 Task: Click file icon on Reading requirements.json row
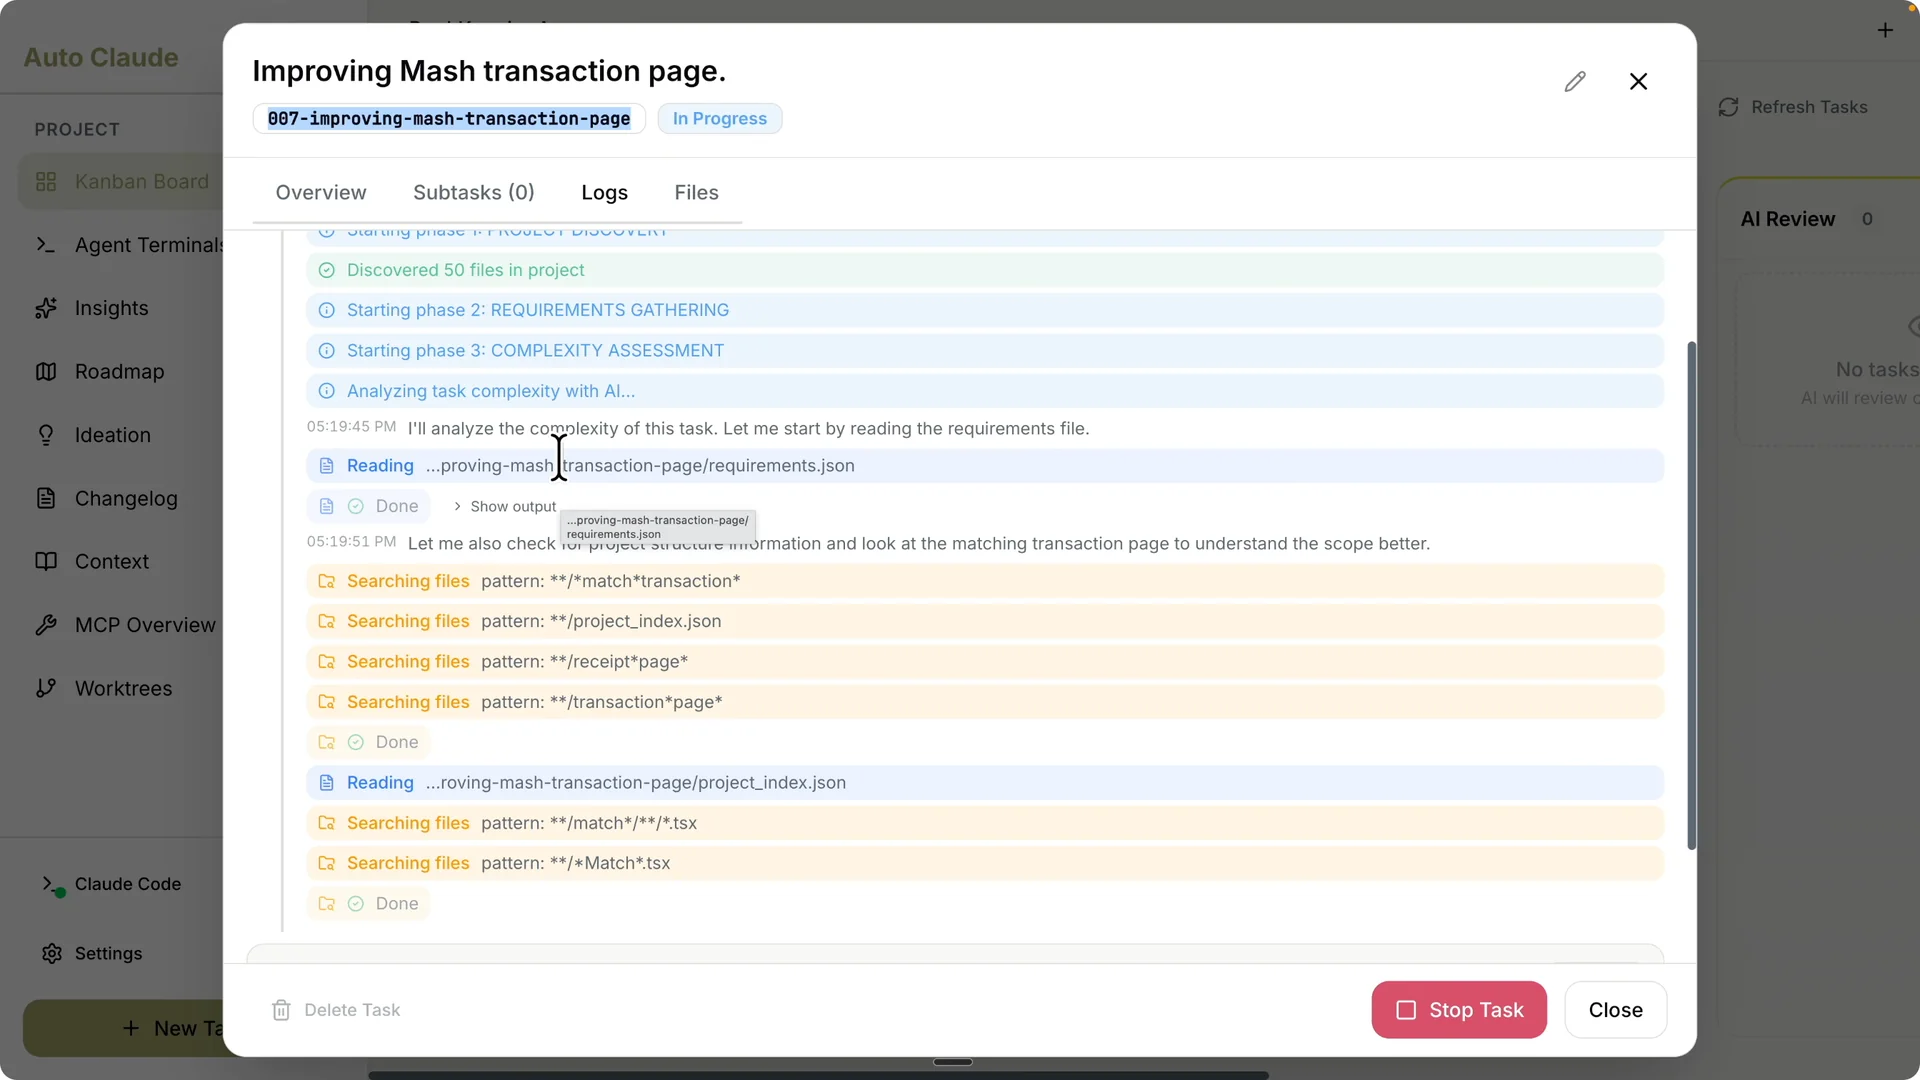point(326,466)
